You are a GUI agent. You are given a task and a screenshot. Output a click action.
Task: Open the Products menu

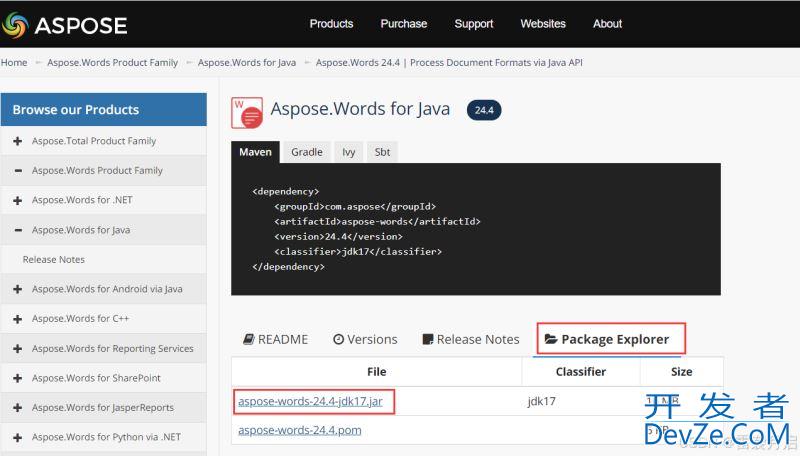331,24
